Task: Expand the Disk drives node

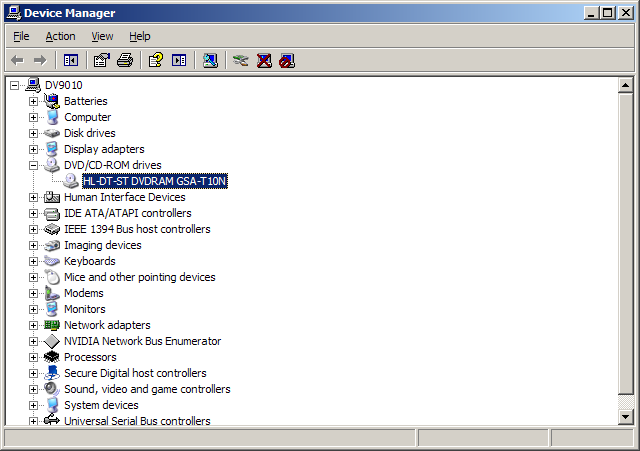Action: pyautogui.click(x=33, y=133)
